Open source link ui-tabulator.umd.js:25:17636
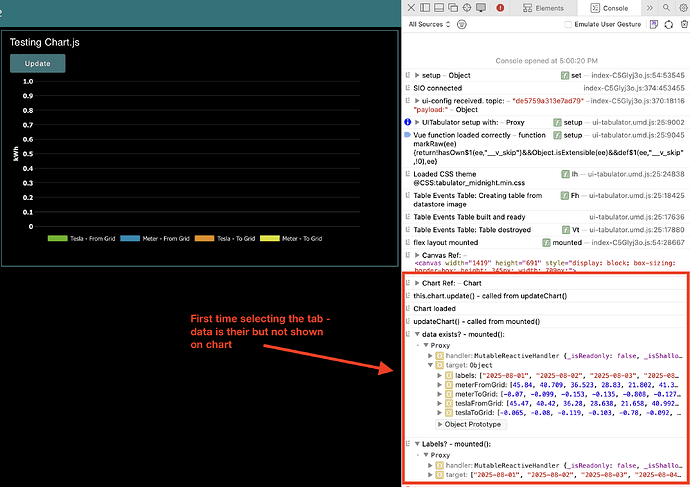 (637, 217)
